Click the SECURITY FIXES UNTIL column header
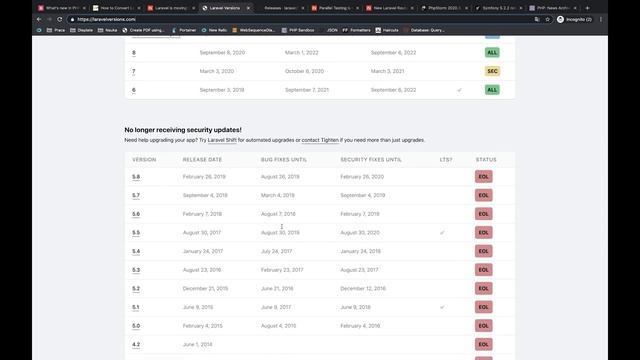 (x=371, y=160)
